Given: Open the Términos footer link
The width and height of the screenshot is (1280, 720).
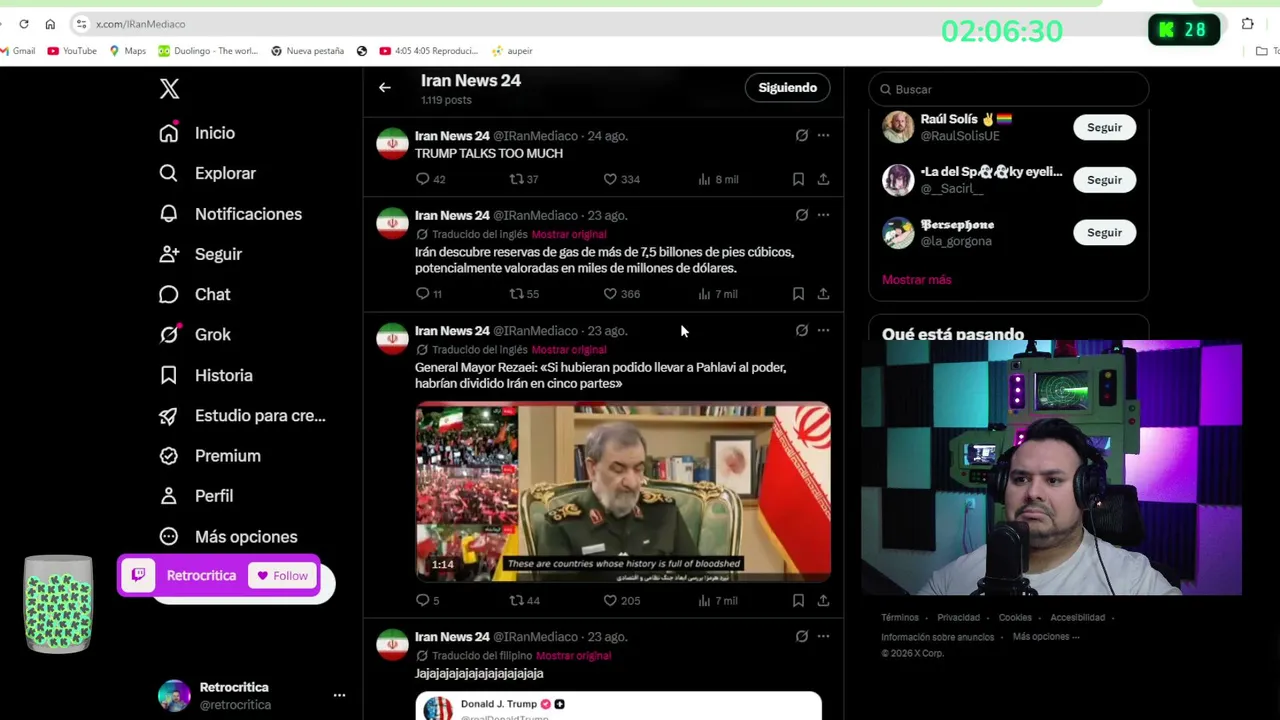Looking at the screenshot, I should (x=900, y=618).
